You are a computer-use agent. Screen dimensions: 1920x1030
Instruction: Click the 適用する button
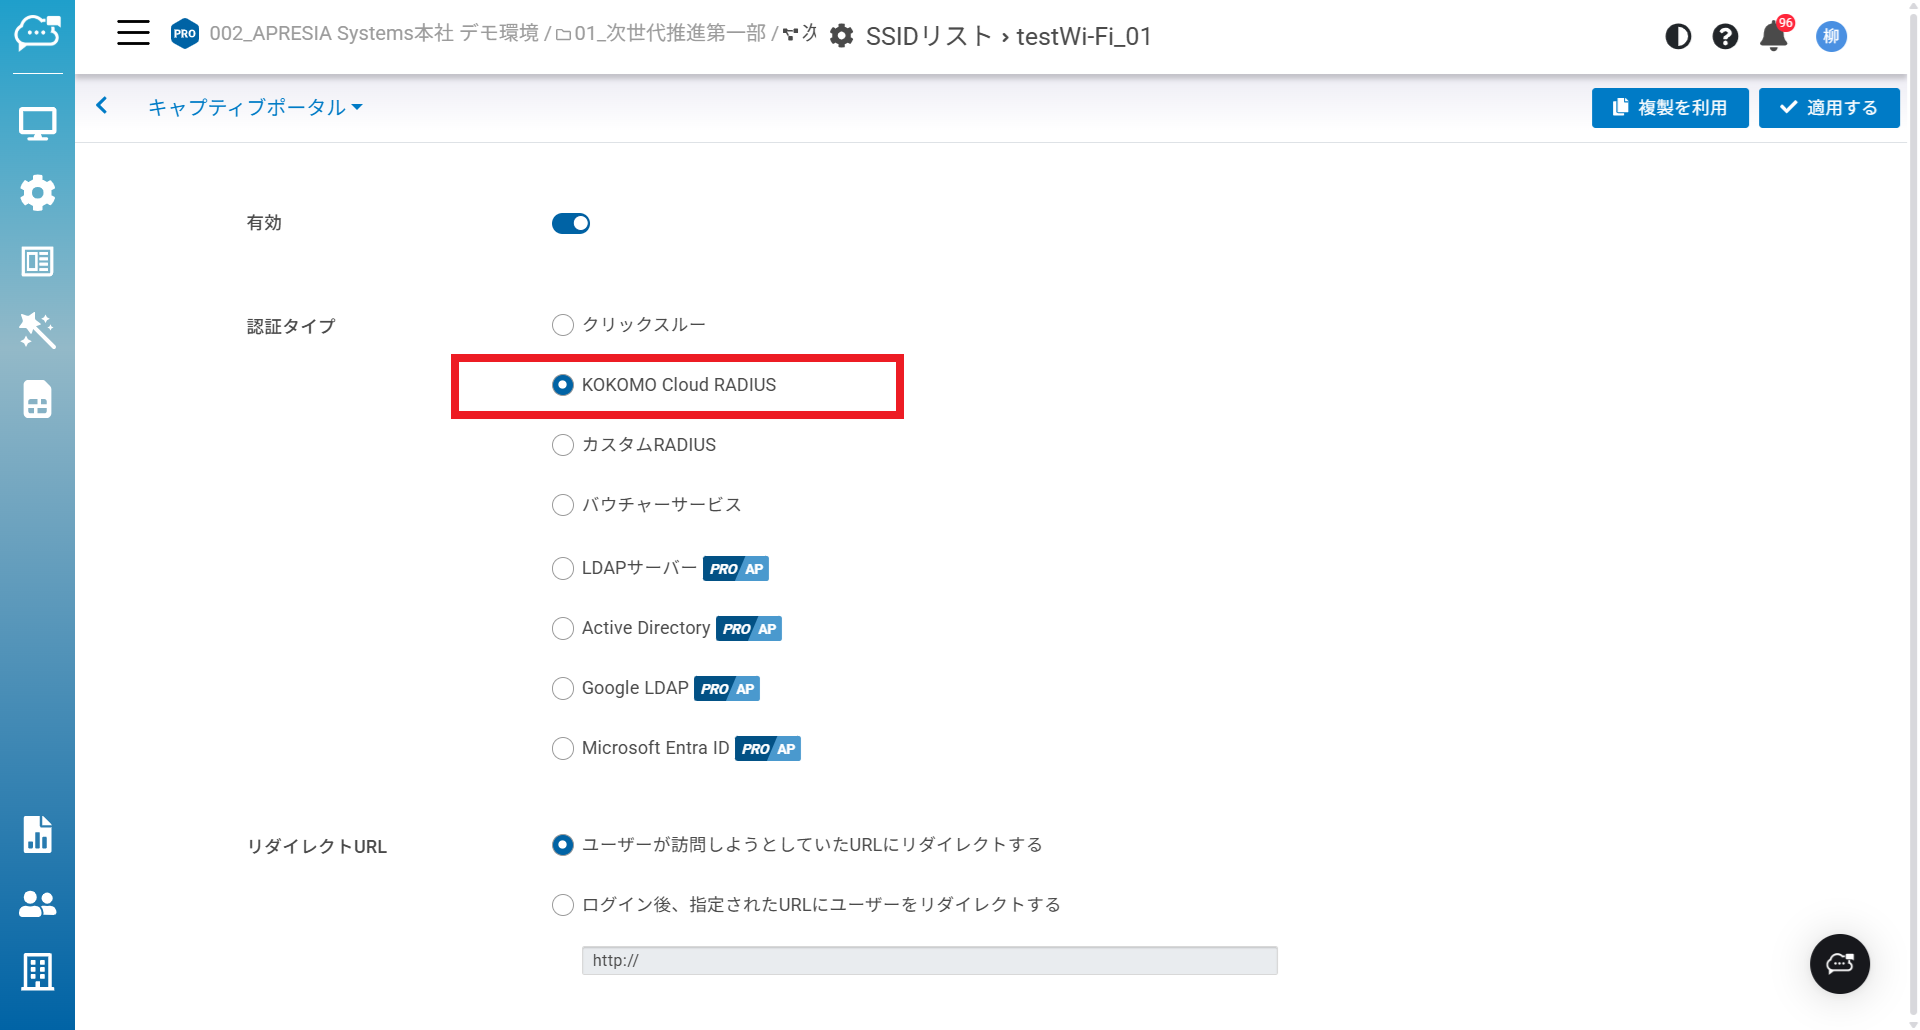tap(1829, 108)
